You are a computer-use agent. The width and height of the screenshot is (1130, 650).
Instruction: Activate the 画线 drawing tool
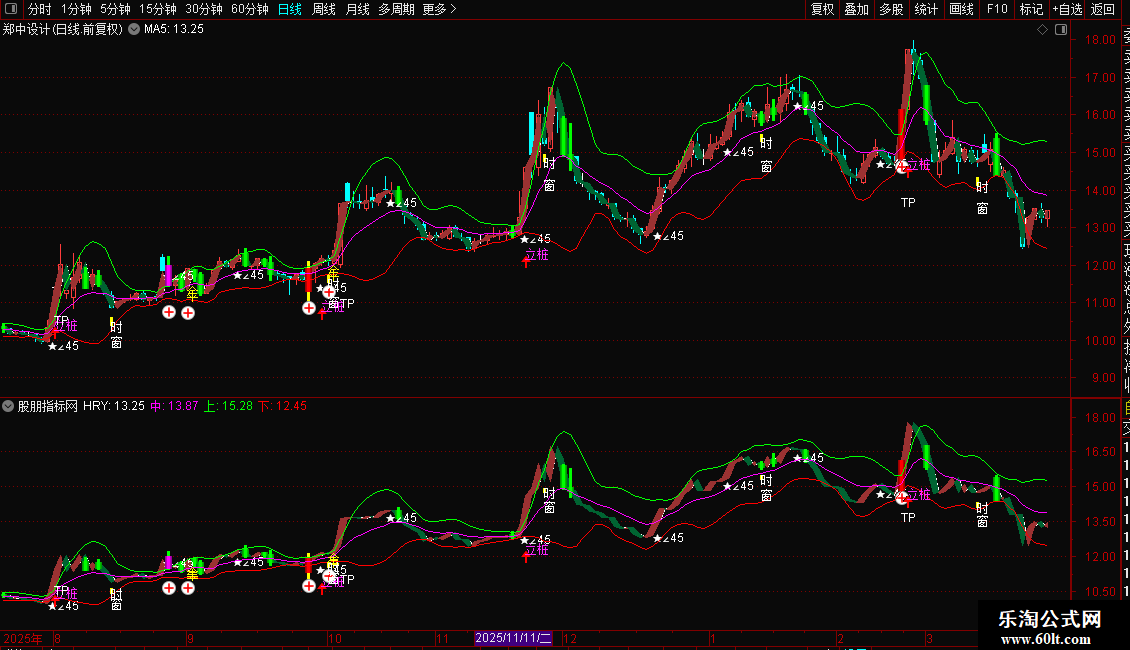(x=961, y=9)
